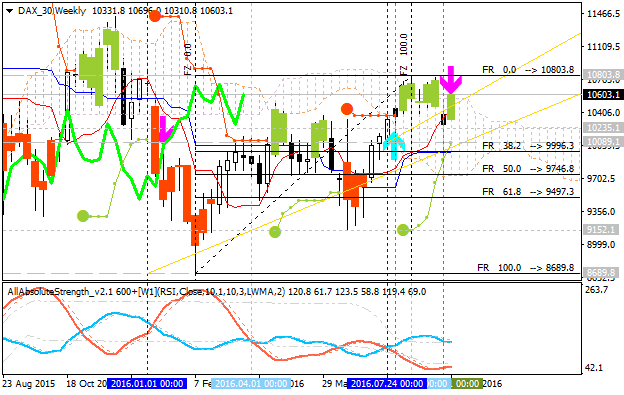Select the red circle marker near chart top
Screen dimensions: 624x395
[x=154, y=16]
